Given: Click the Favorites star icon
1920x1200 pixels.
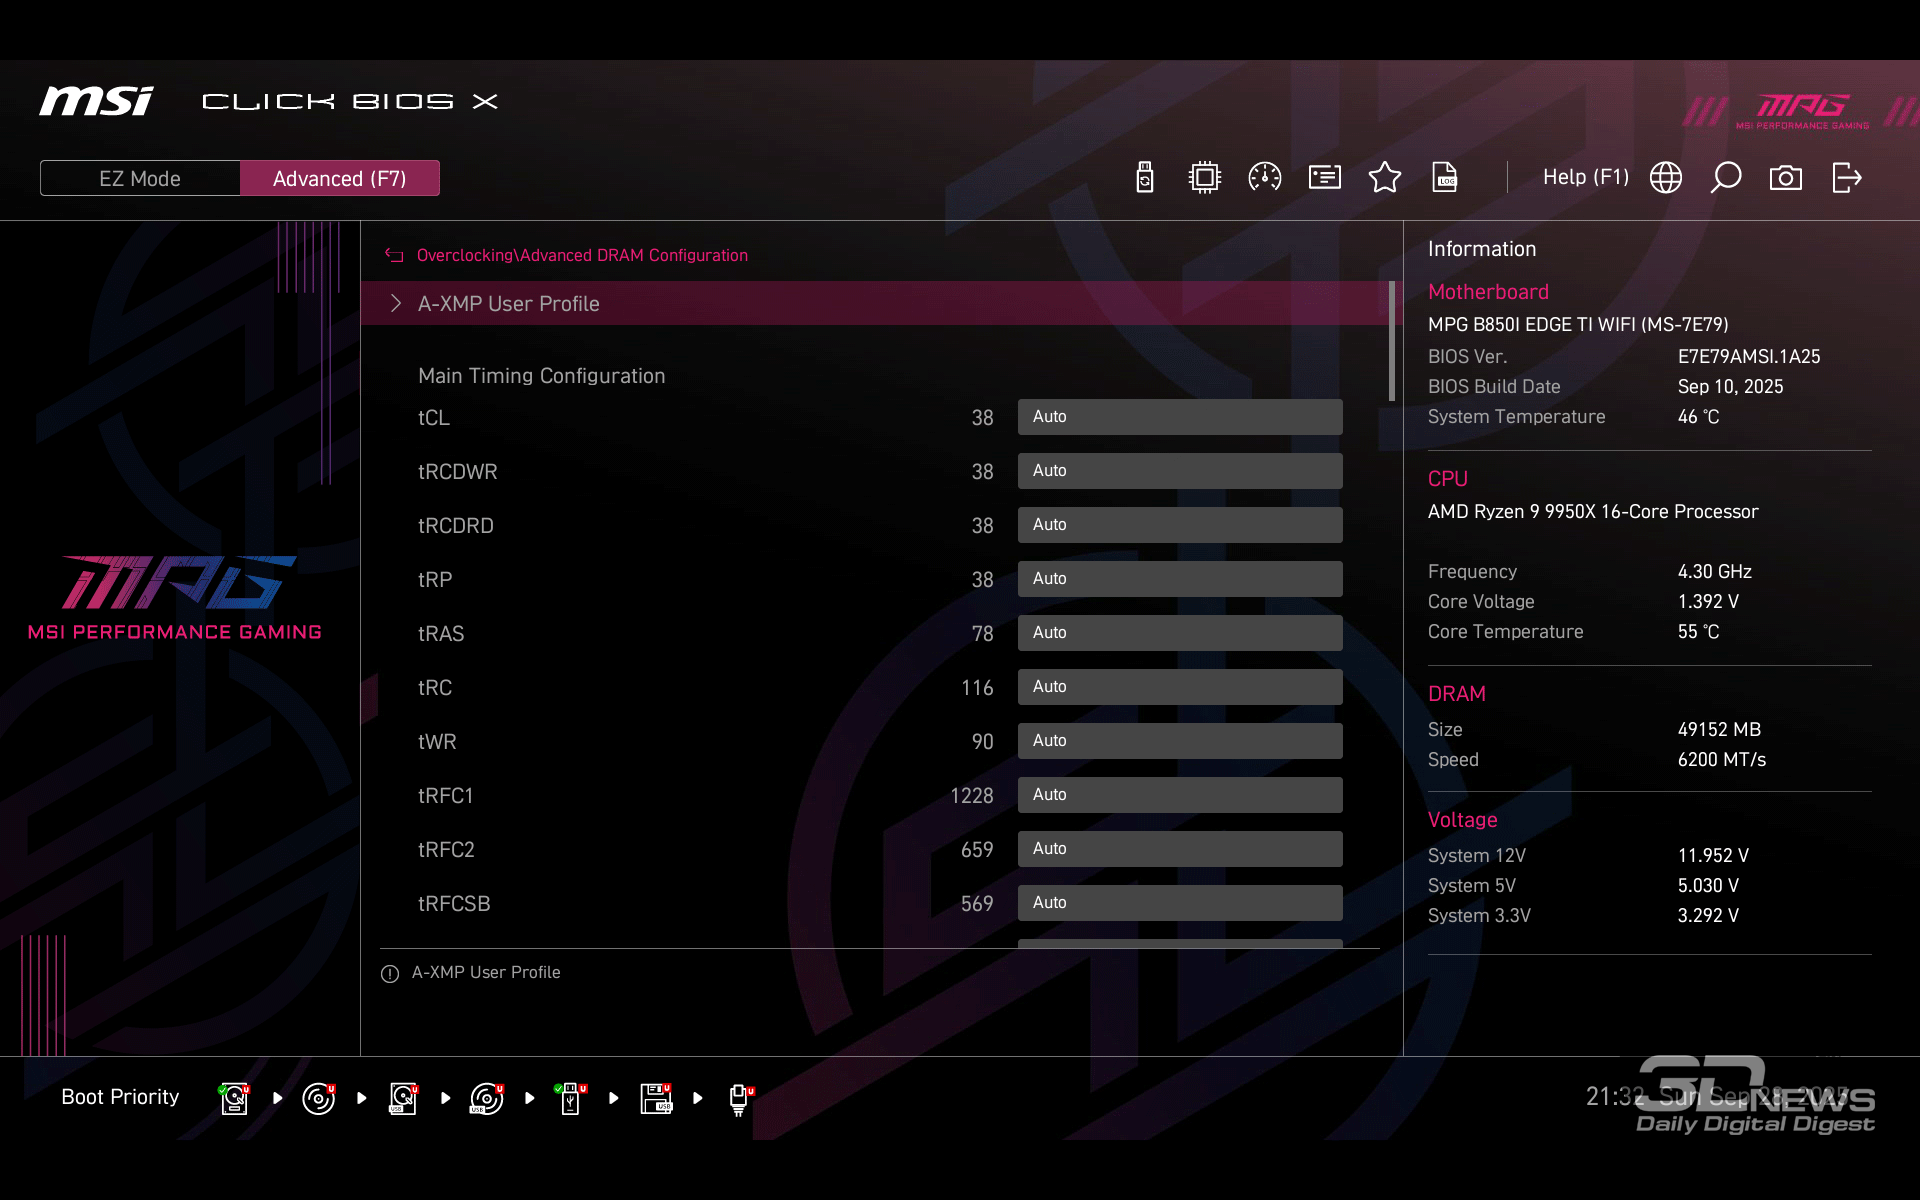Looking at the screenshot, I should [x=1385, y=178].
